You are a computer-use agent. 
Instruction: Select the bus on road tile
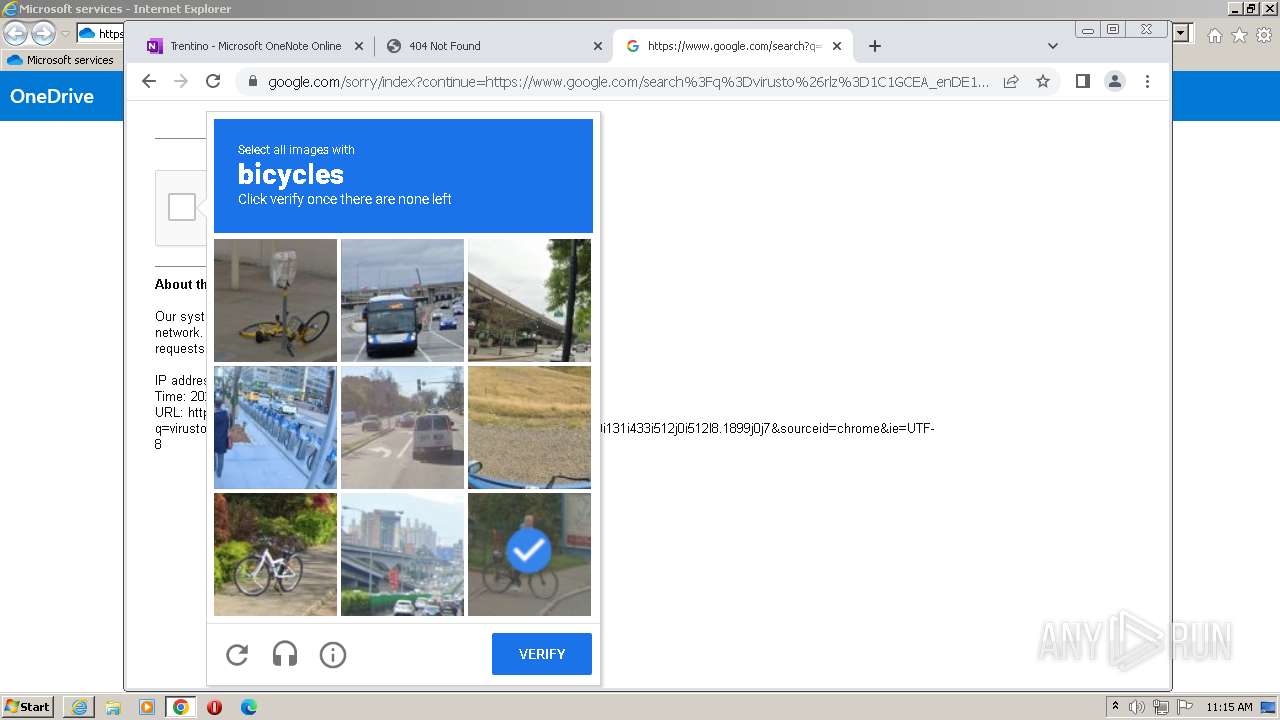click(402, 300)
